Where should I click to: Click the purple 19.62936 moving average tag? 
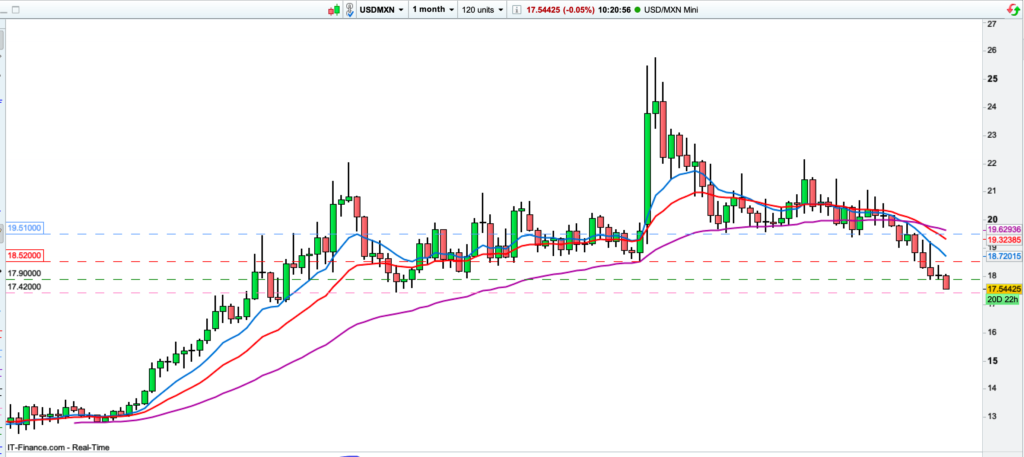tap(1003, 228)
